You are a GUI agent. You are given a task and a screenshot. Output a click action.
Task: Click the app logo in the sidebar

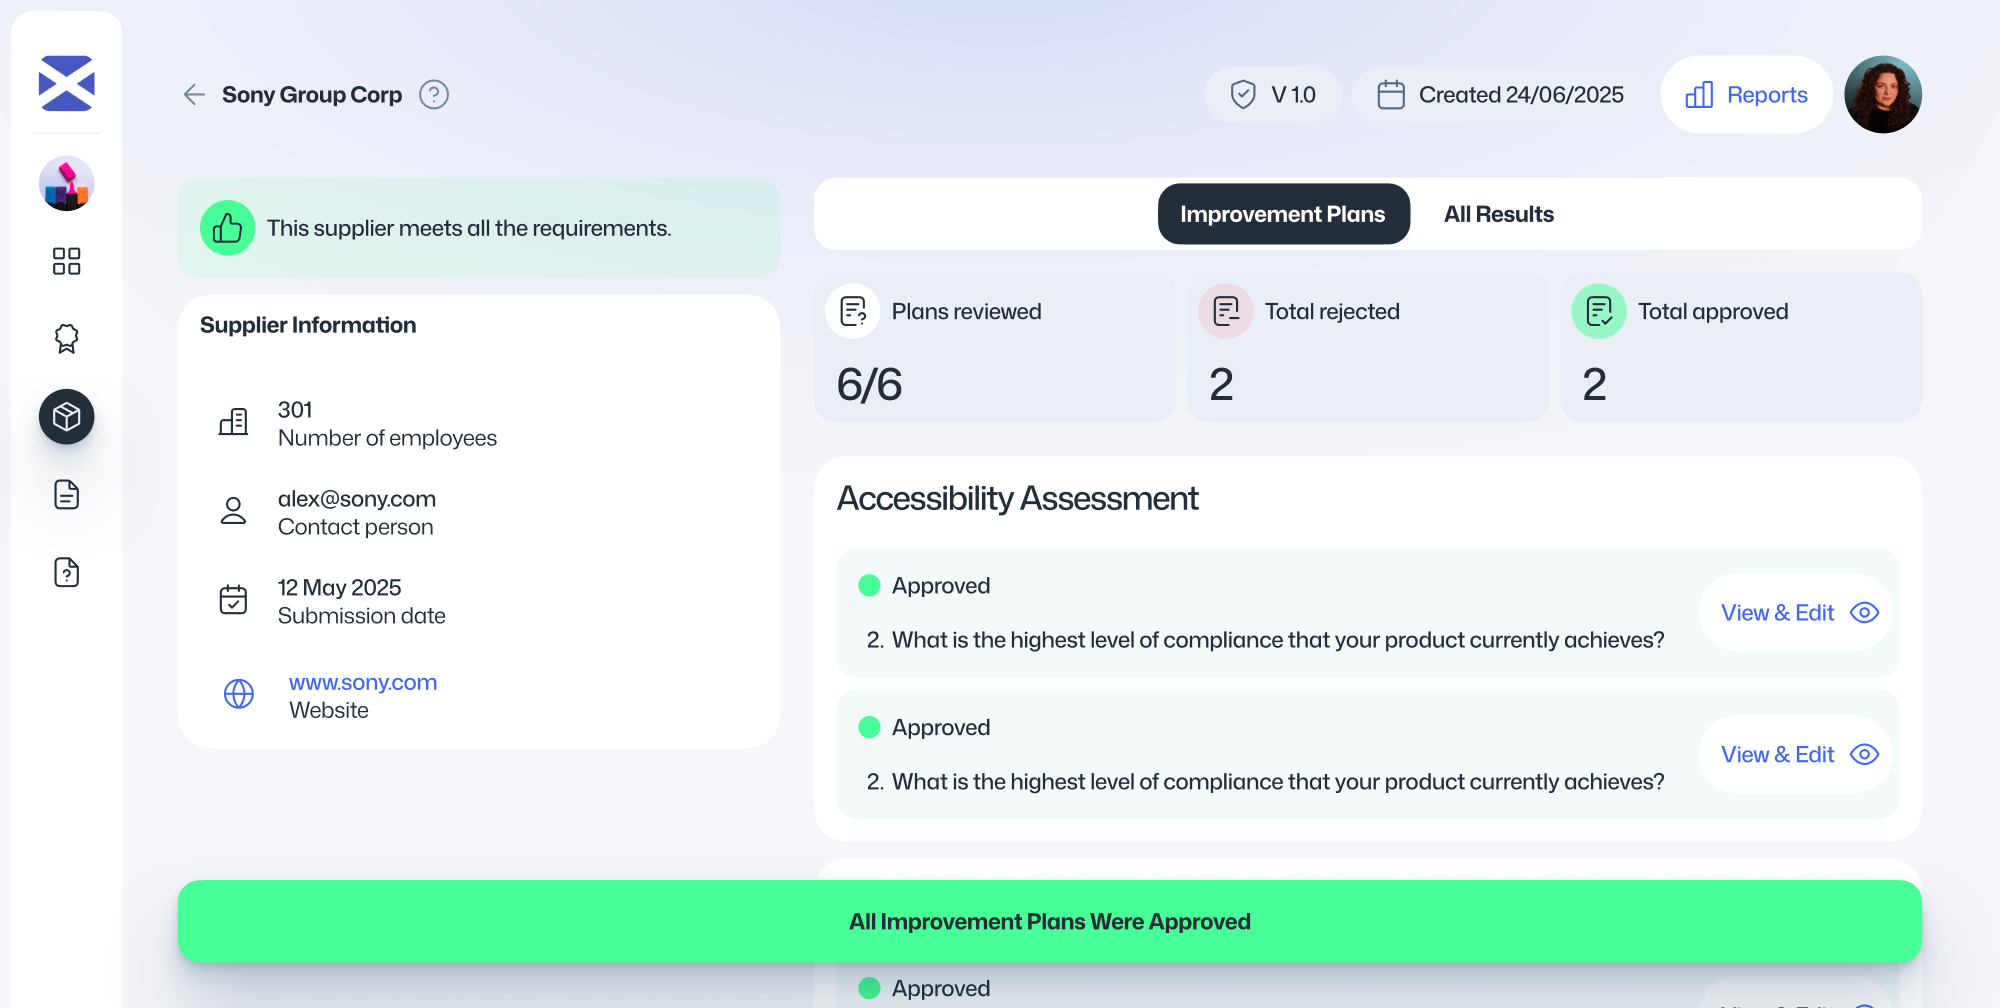[66, 83]
